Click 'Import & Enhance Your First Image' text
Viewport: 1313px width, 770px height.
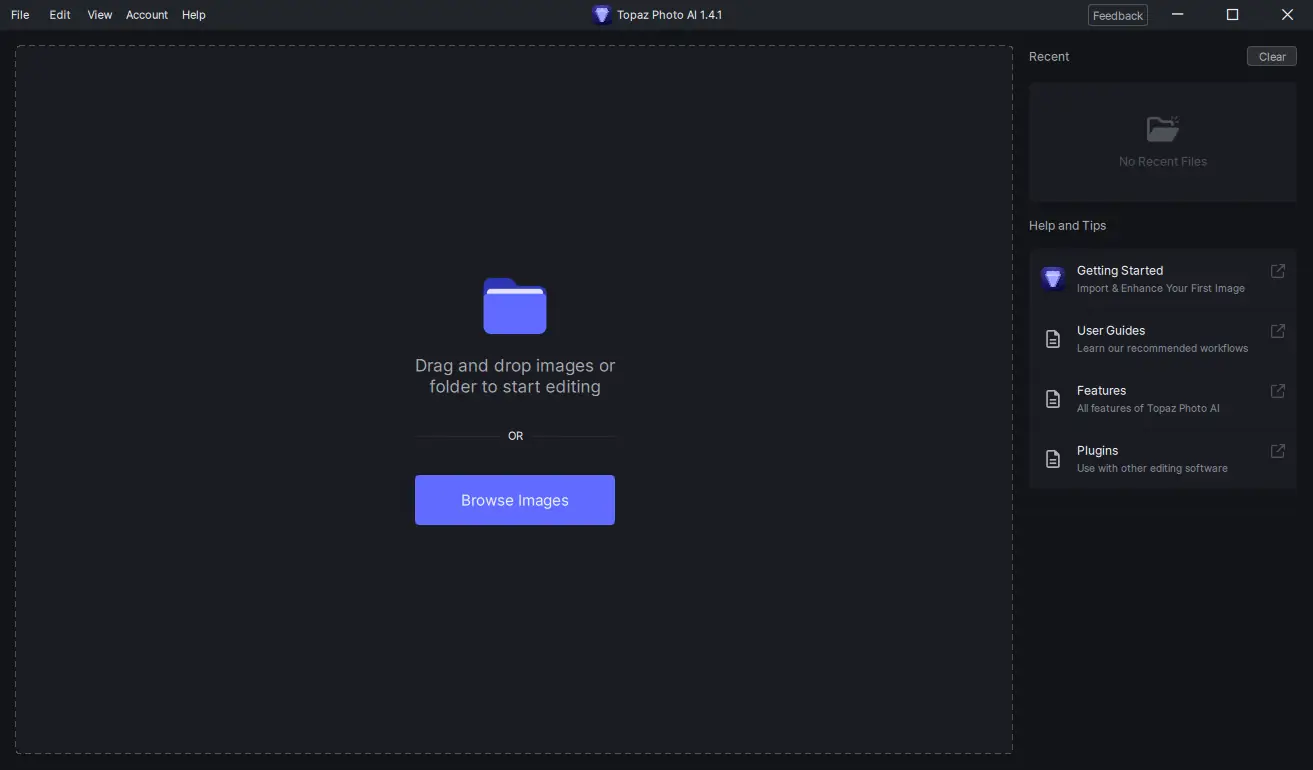point(1161,288)
